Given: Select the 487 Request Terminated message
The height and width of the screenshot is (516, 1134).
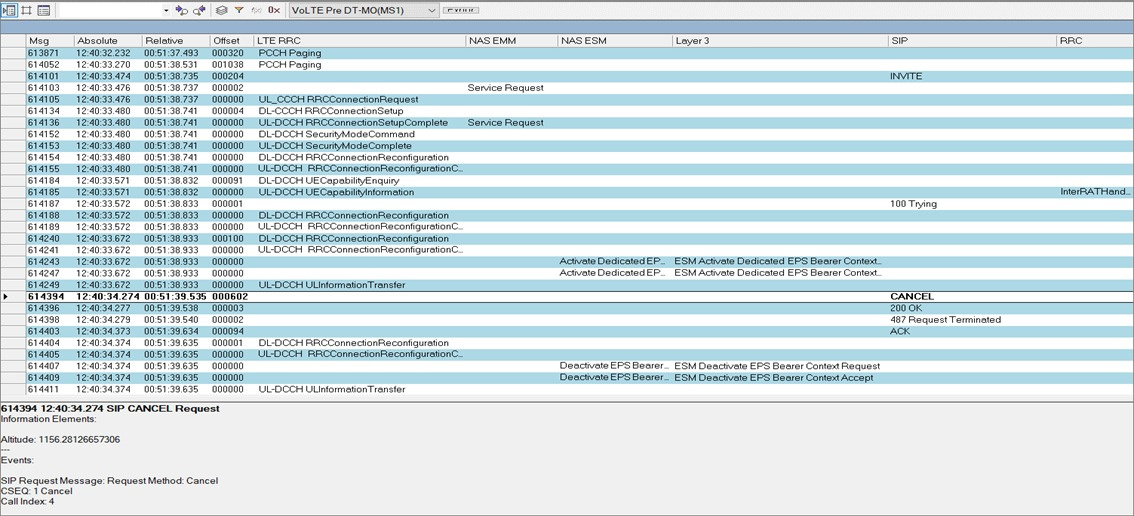Looking at the screenshot, I should point(946,319).
